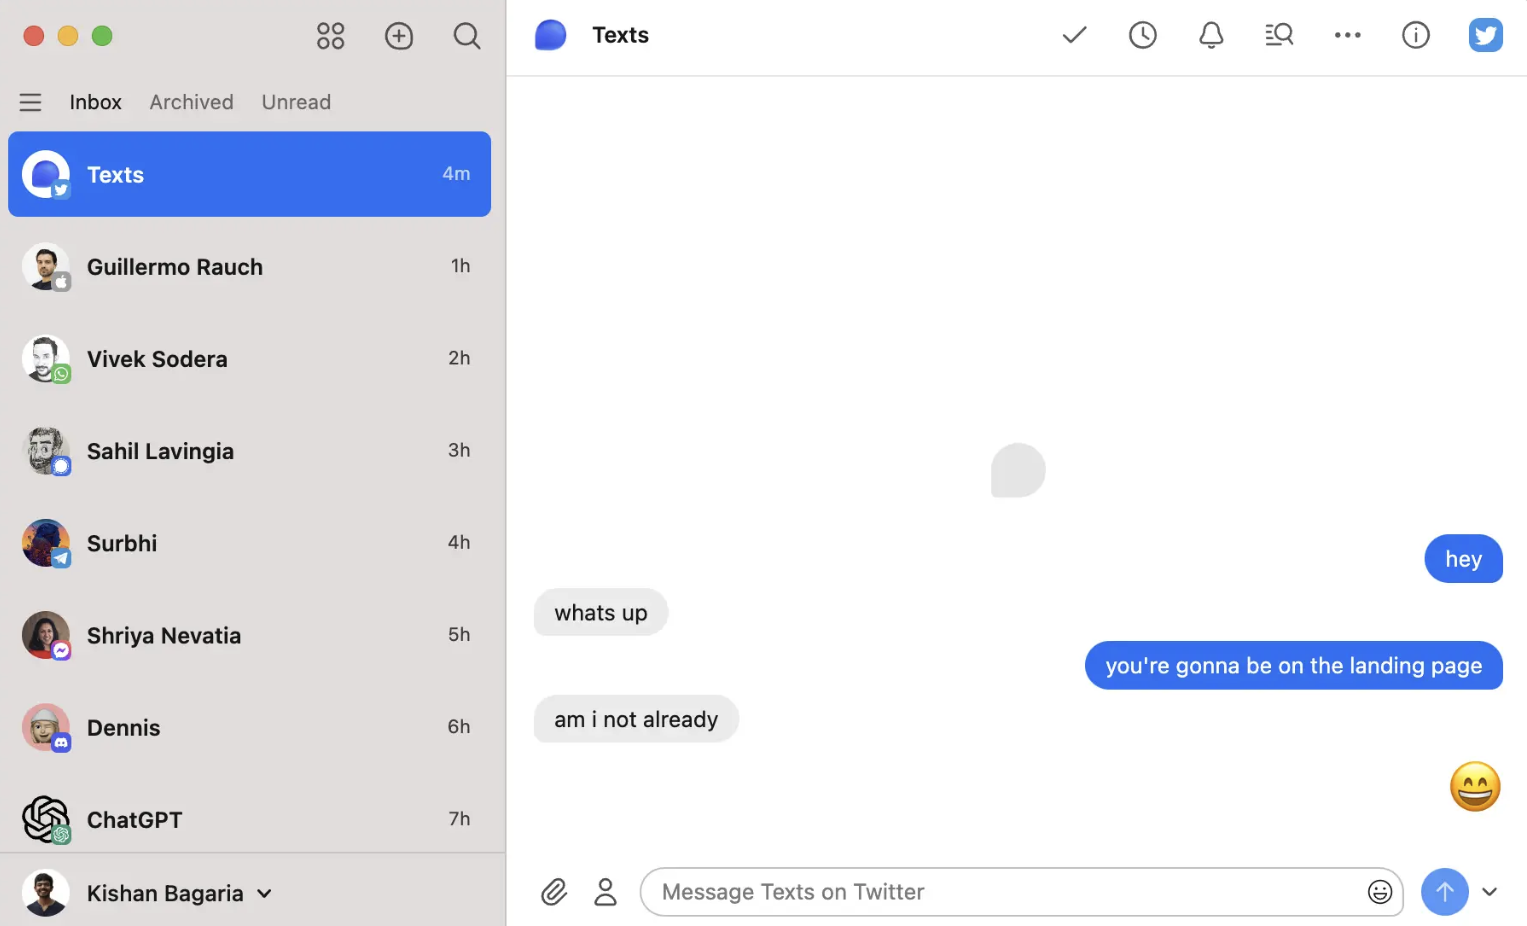Click the bell notification icon
Screen dimensions: 1527x926
coord(1211,36)
